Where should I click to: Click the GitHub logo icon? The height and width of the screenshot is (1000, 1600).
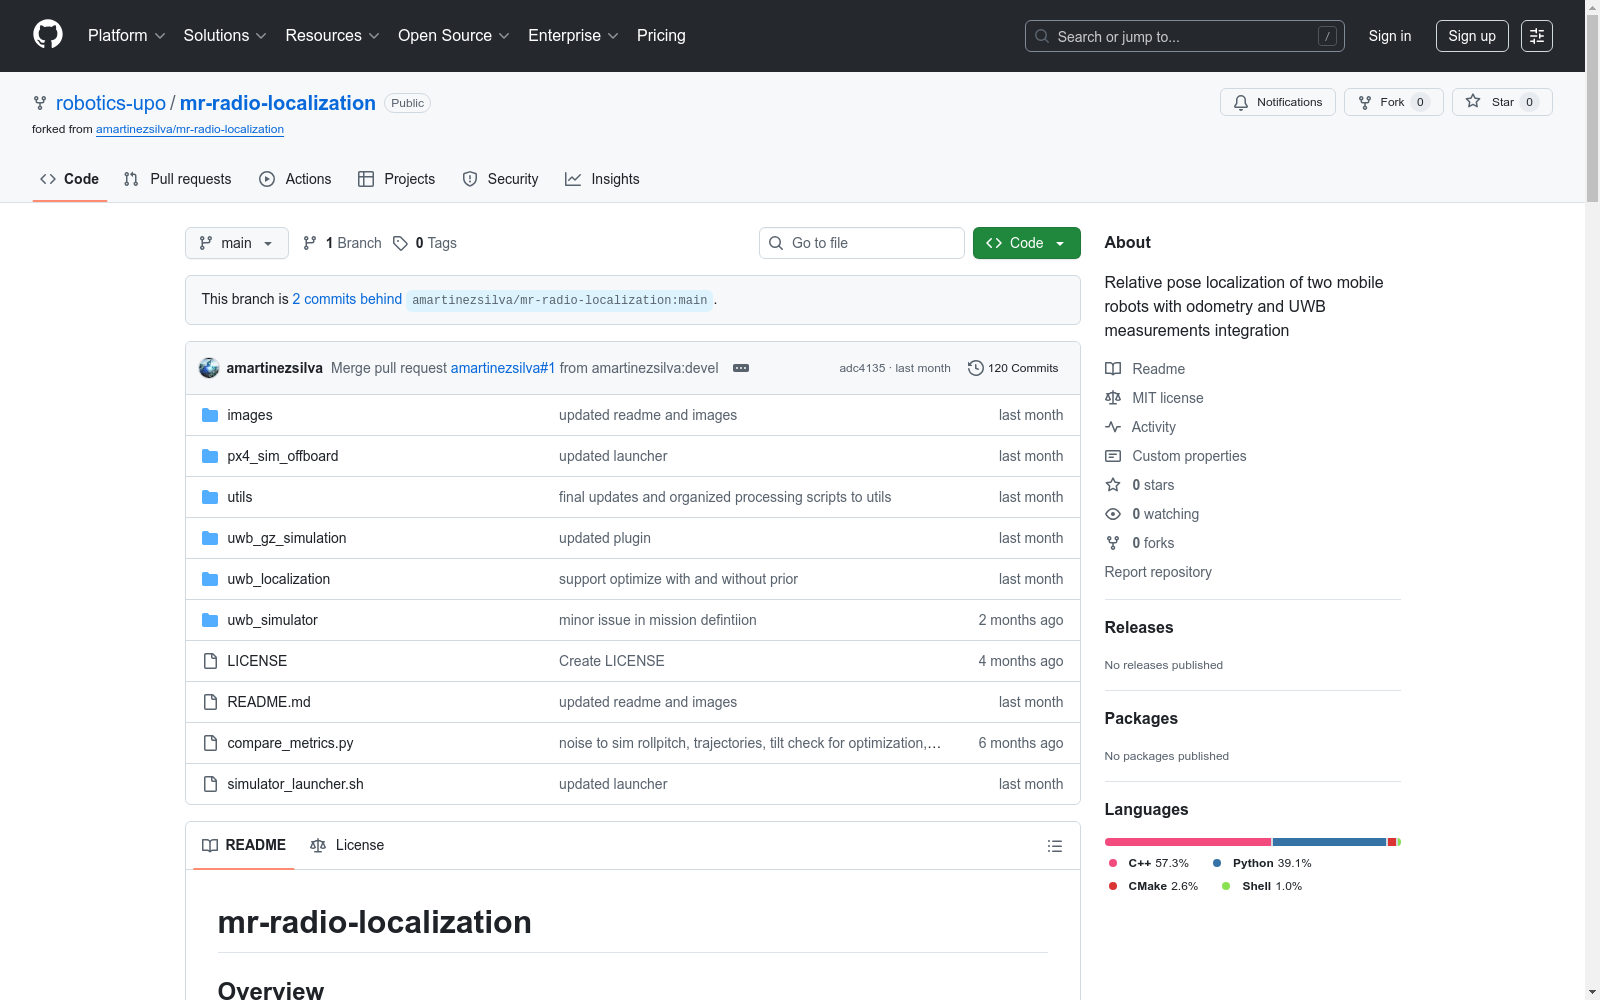click(48, 35)
